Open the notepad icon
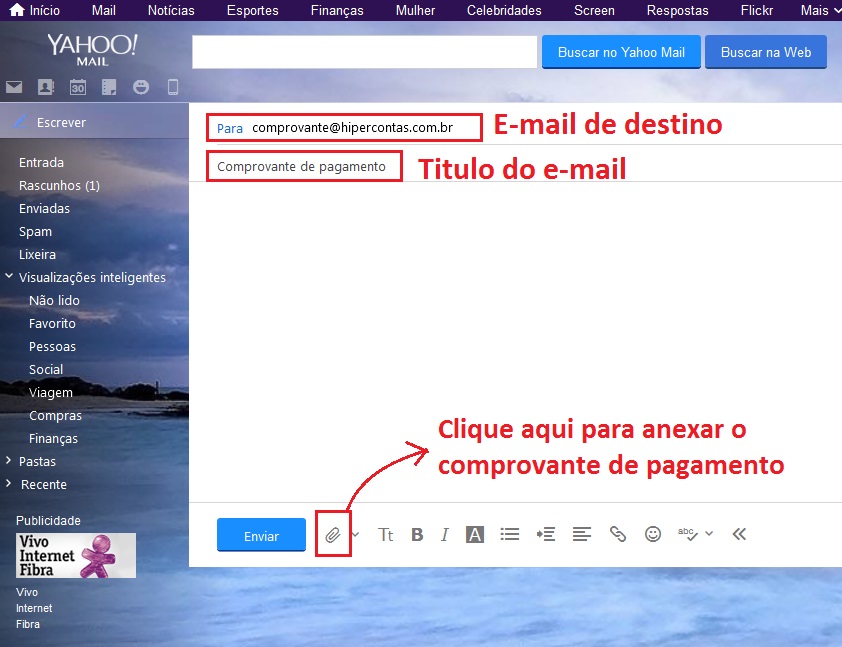This screenshot has height=647, width=842. point(109,86)
